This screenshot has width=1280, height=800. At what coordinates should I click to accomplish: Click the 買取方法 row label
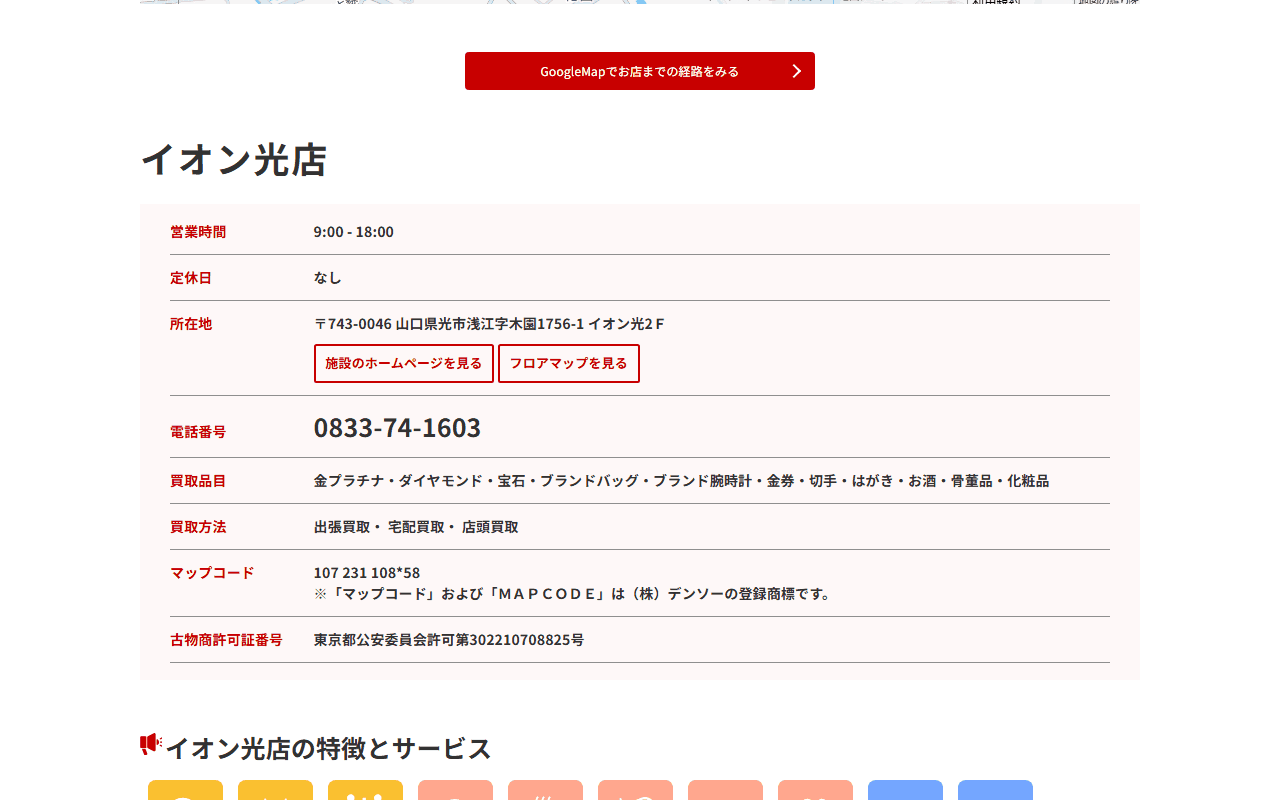coord(198,527)
